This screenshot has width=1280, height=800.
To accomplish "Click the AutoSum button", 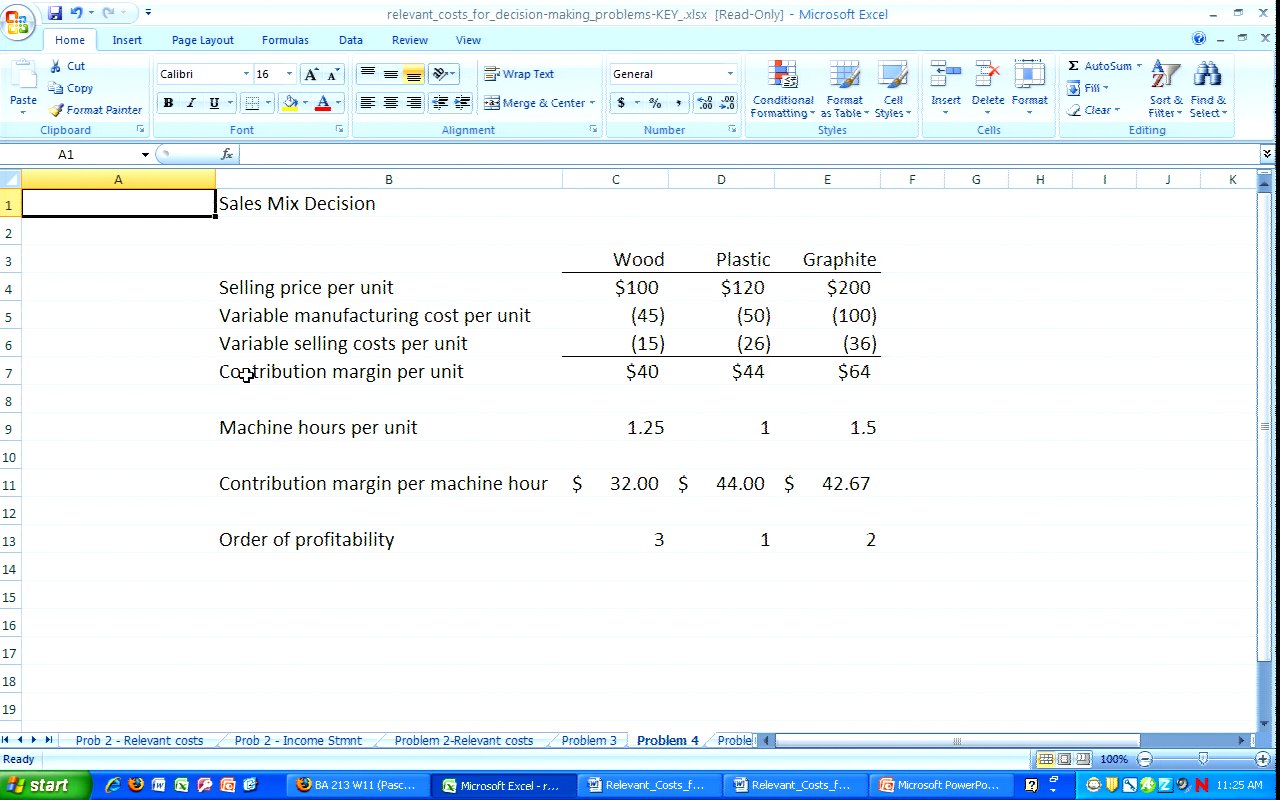I will tap(1105, 66).
